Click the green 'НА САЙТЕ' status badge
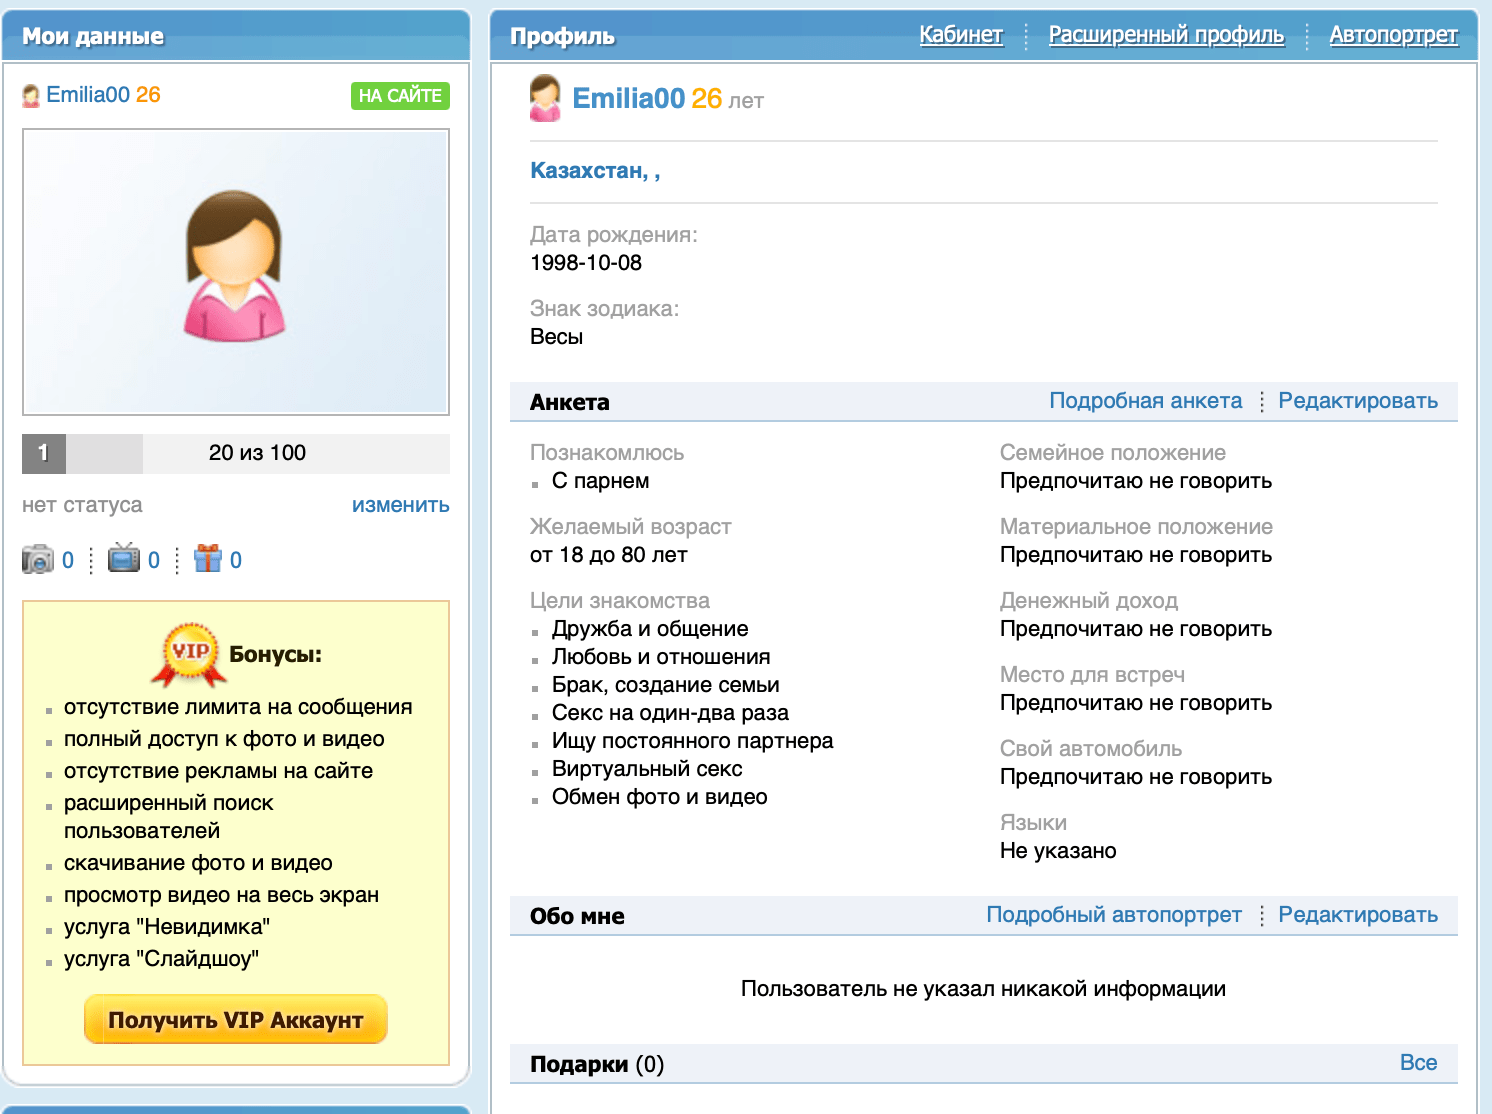This screenshot has width=1492, height=1114. tap(400, 96)
